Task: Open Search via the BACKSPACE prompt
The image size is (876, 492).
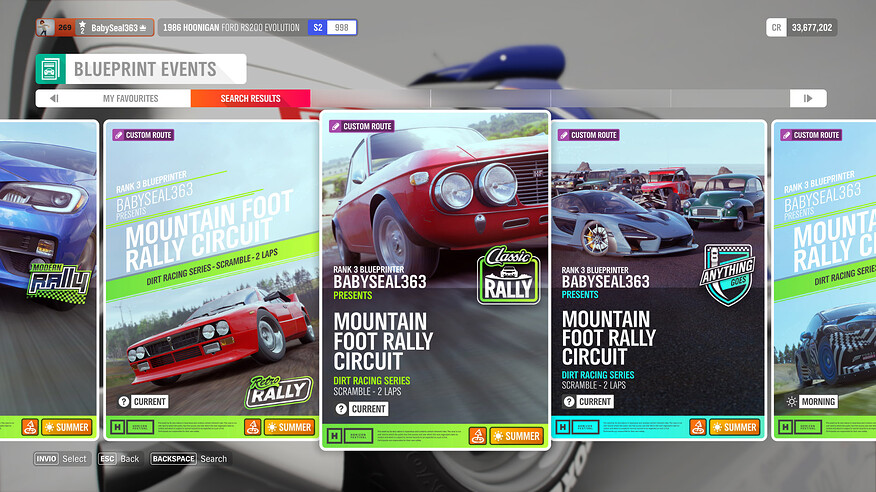Action: tap(189, 459)
